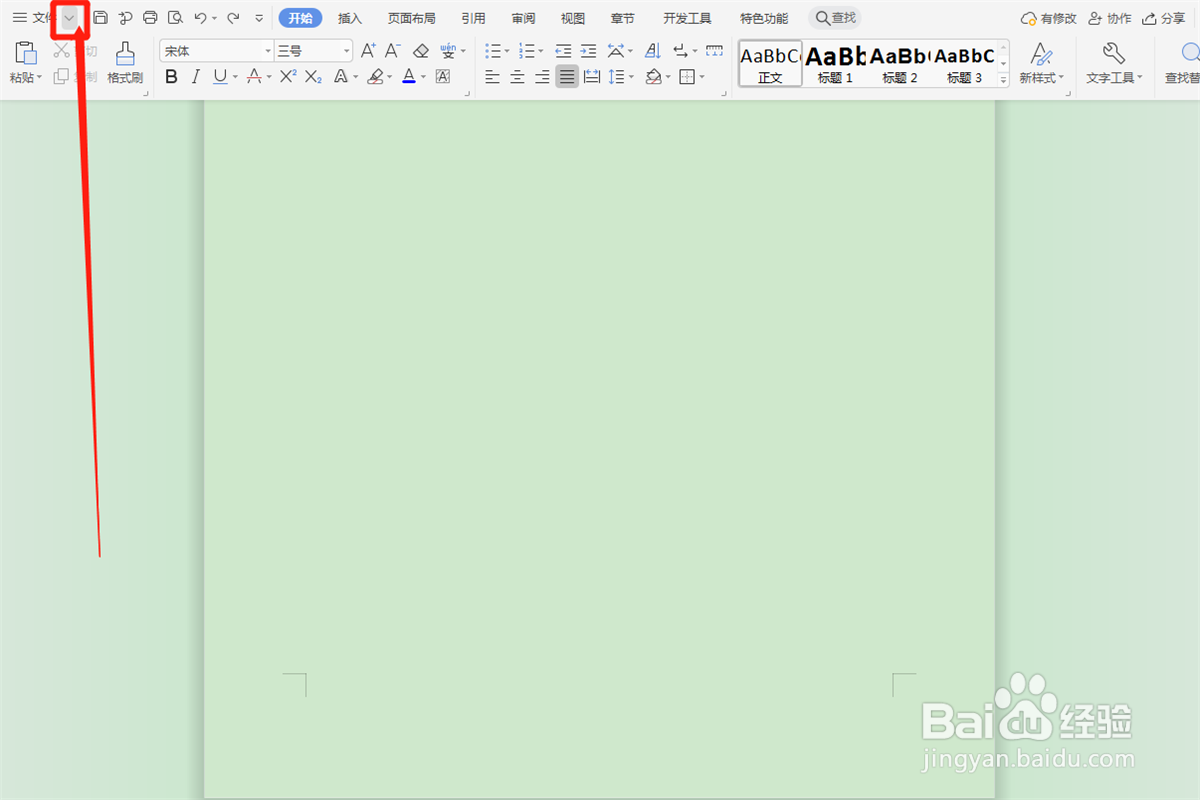This screenshot has height=800, width=1200.
Task: Click decrease indent icon
Action: click(563, 51)
